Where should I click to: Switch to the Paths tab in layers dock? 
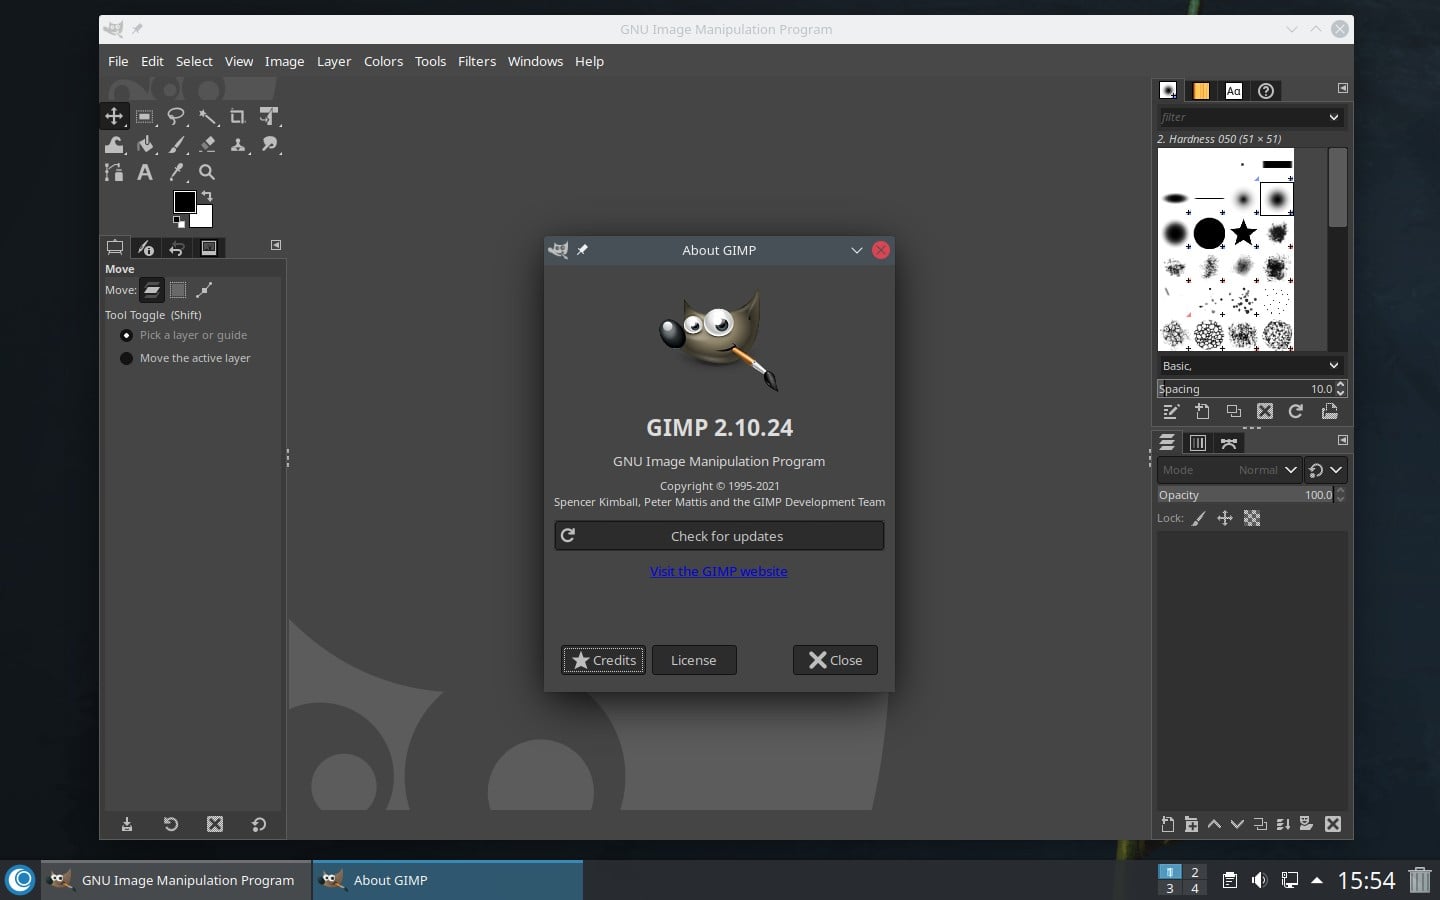(x=1229, y=442)
